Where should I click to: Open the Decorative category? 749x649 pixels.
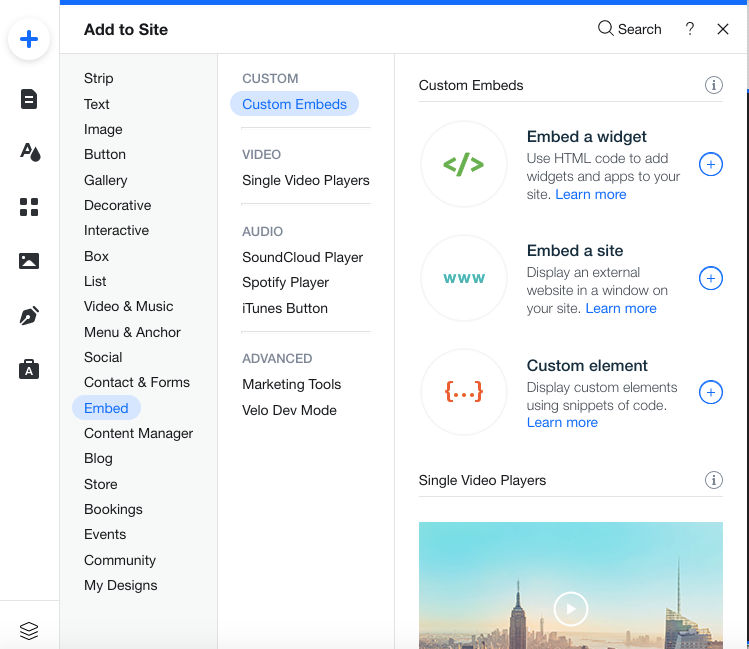[118, 205]
